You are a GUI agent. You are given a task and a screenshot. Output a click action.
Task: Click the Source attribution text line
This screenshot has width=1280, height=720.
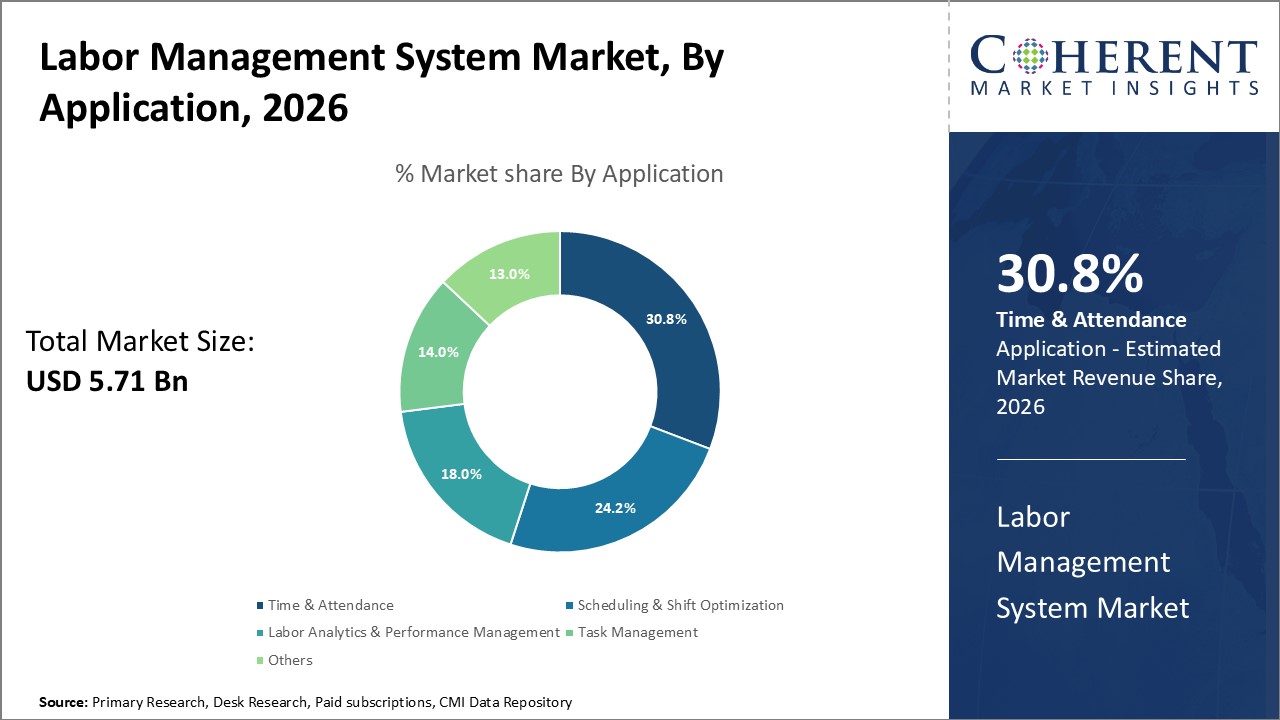303,702
